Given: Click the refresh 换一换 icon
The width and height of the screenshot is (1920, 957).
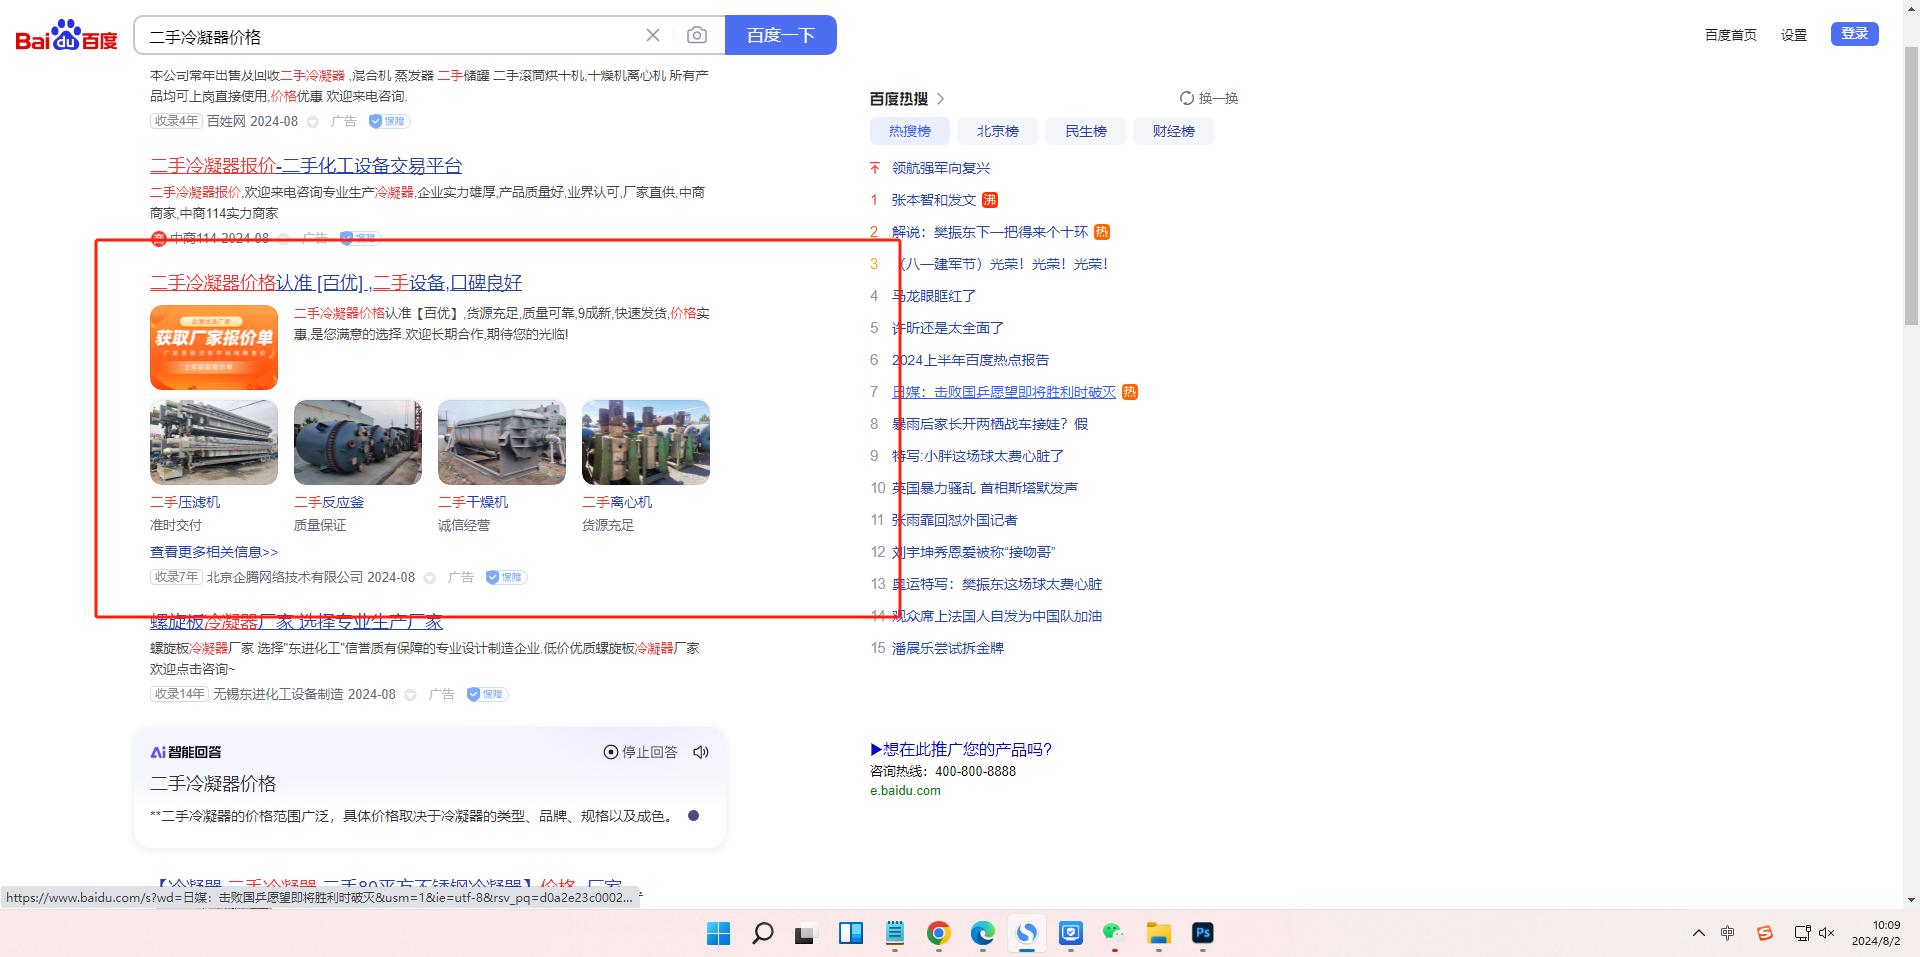Looking at the screenshot, I should point(1187,98).
